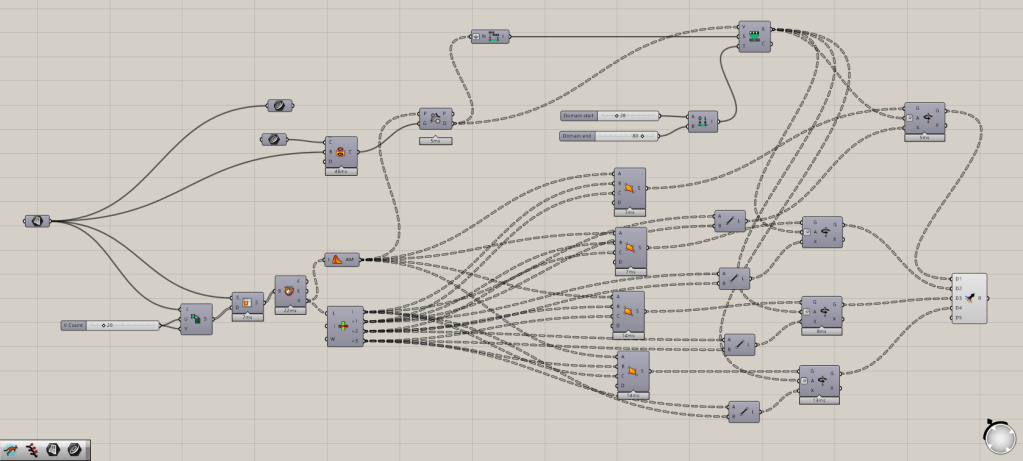The width and height of the screenshot is (1023, 461).
Task: Click the V Count number slider
Action: click(110, 325)
